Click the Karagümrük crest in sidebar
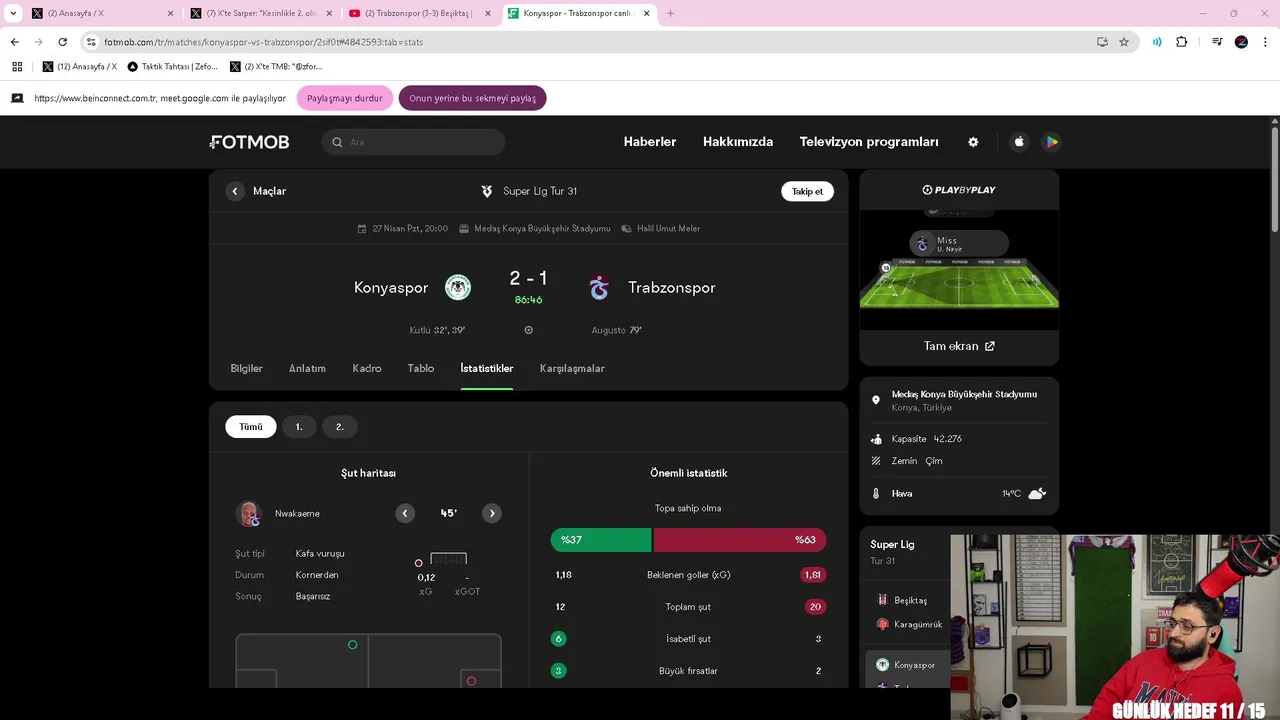Viewport: 1280px width, 720px height. pos(882,624)
